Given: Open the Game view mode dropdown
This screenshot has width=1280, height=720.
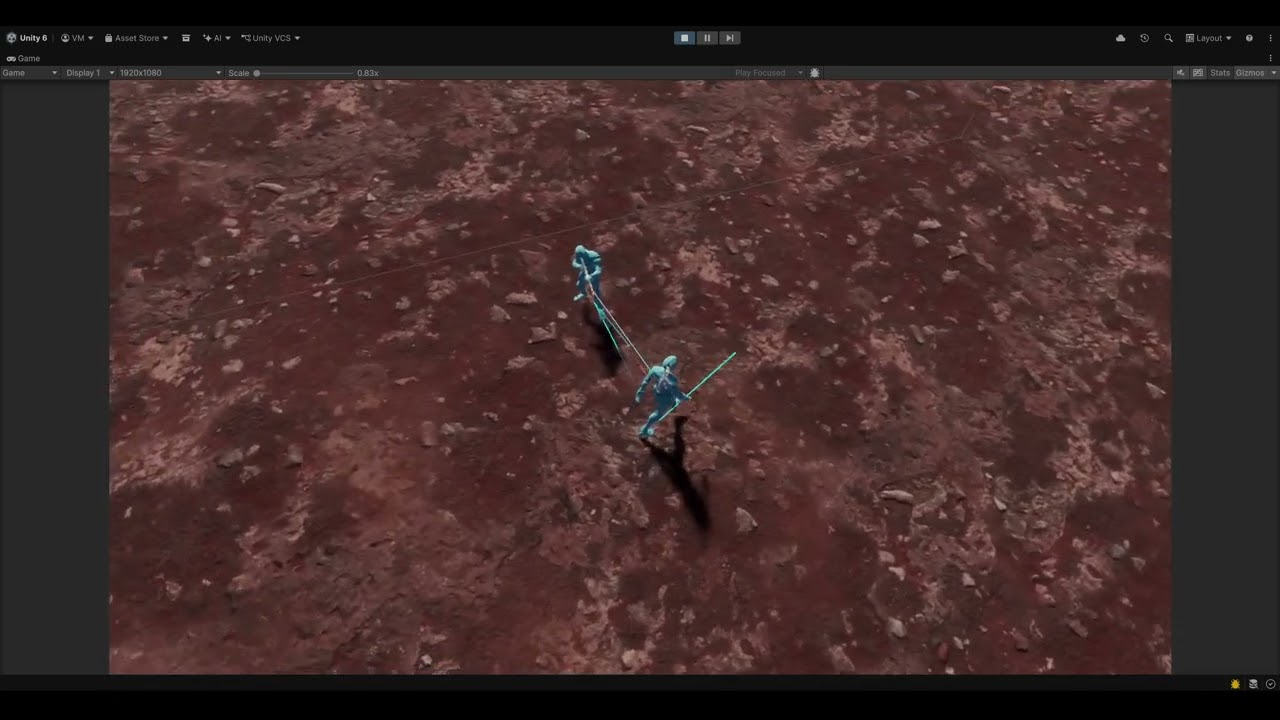Looking at the screenshot, I should point(30,73).
